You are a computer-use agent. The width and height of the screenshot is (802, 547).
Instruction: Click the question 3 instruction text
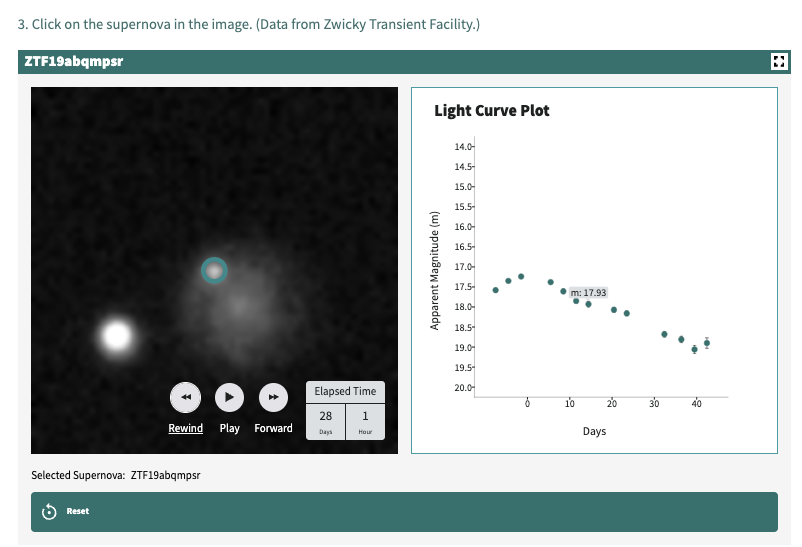(x=249, y=24)
